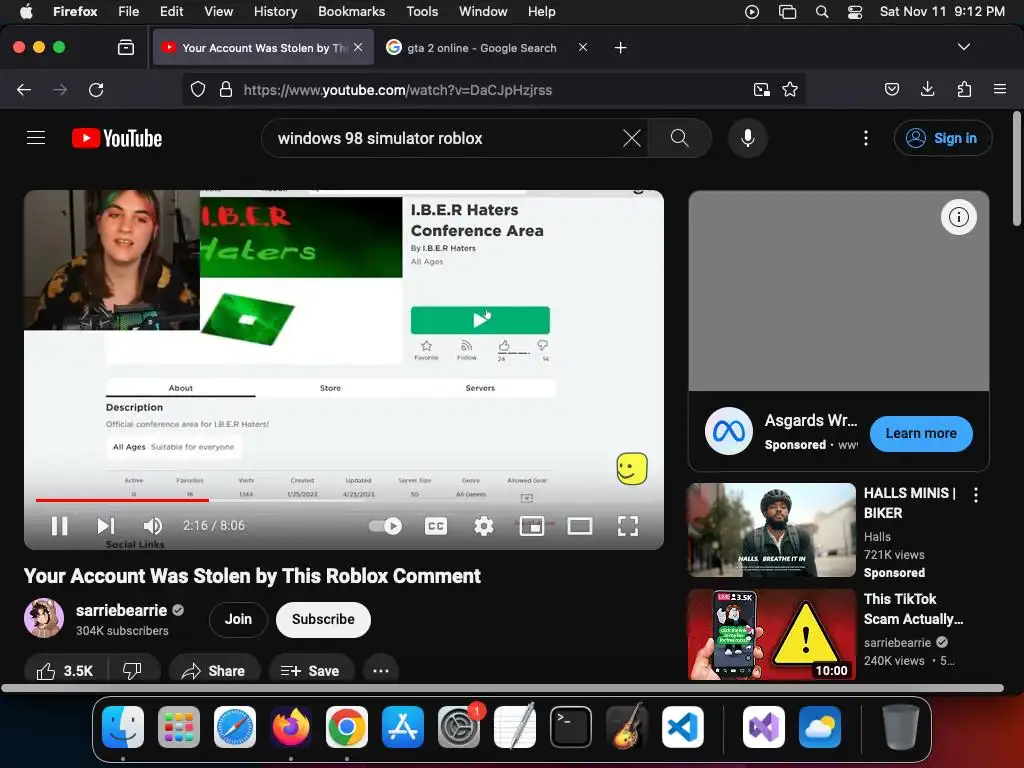Skip to next video
Viewport: 1024px width, 768px height.
[x=106, y=526]
